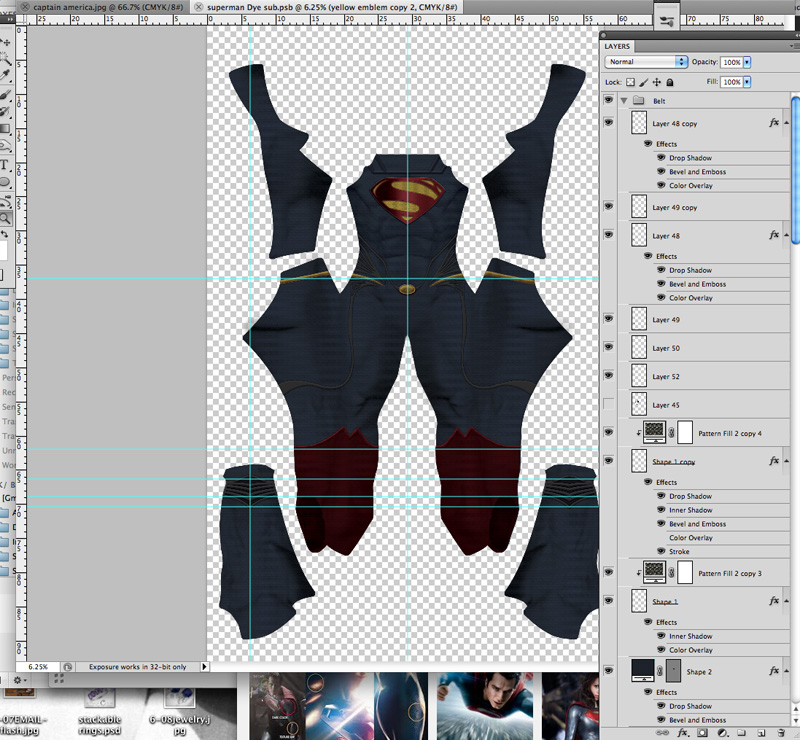This screenshot has height=740, width=800.
Task: Open add layer style fx button at panel bottom
Action: [x=683, y=733]
